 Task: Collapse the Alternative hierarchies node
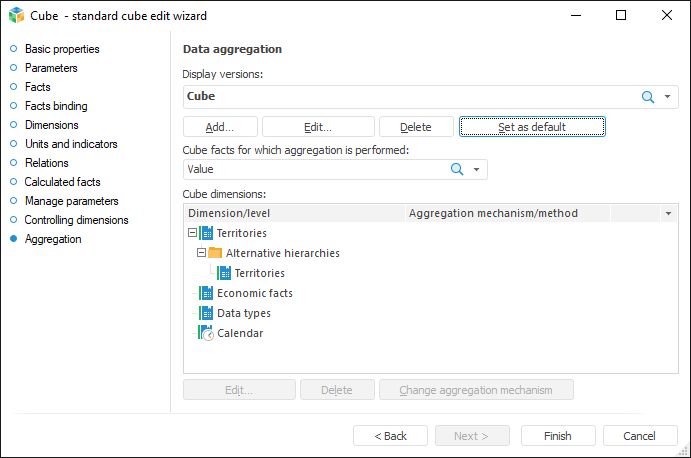(201, 253)
